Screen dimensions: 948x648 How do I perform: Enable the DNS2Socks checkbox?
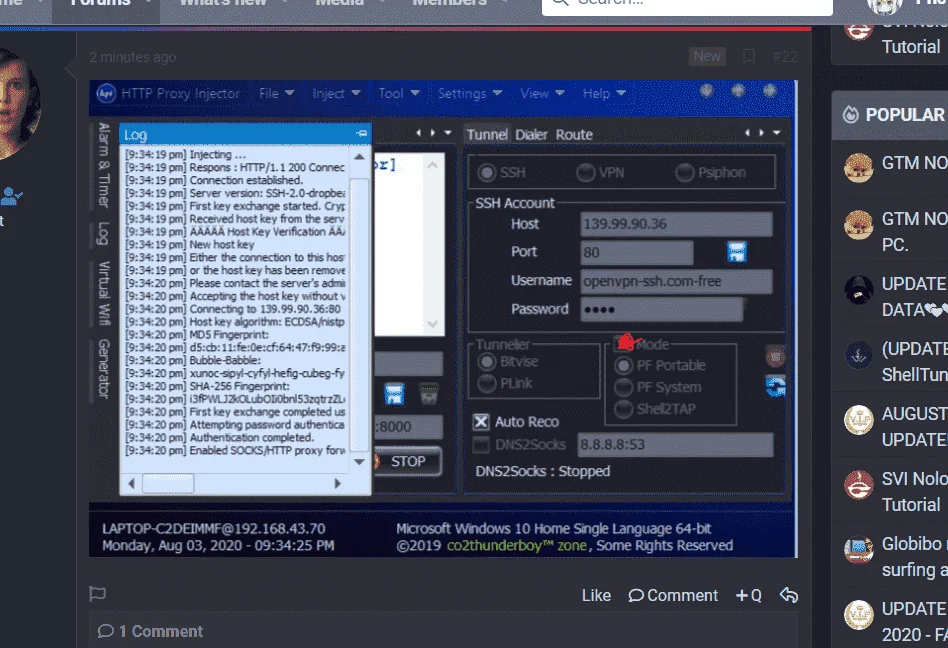click(481, 445)
